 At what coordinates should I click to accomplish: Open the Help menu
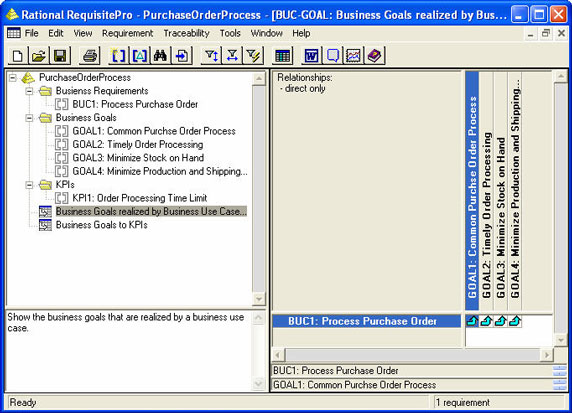click(x=301, y=33)
